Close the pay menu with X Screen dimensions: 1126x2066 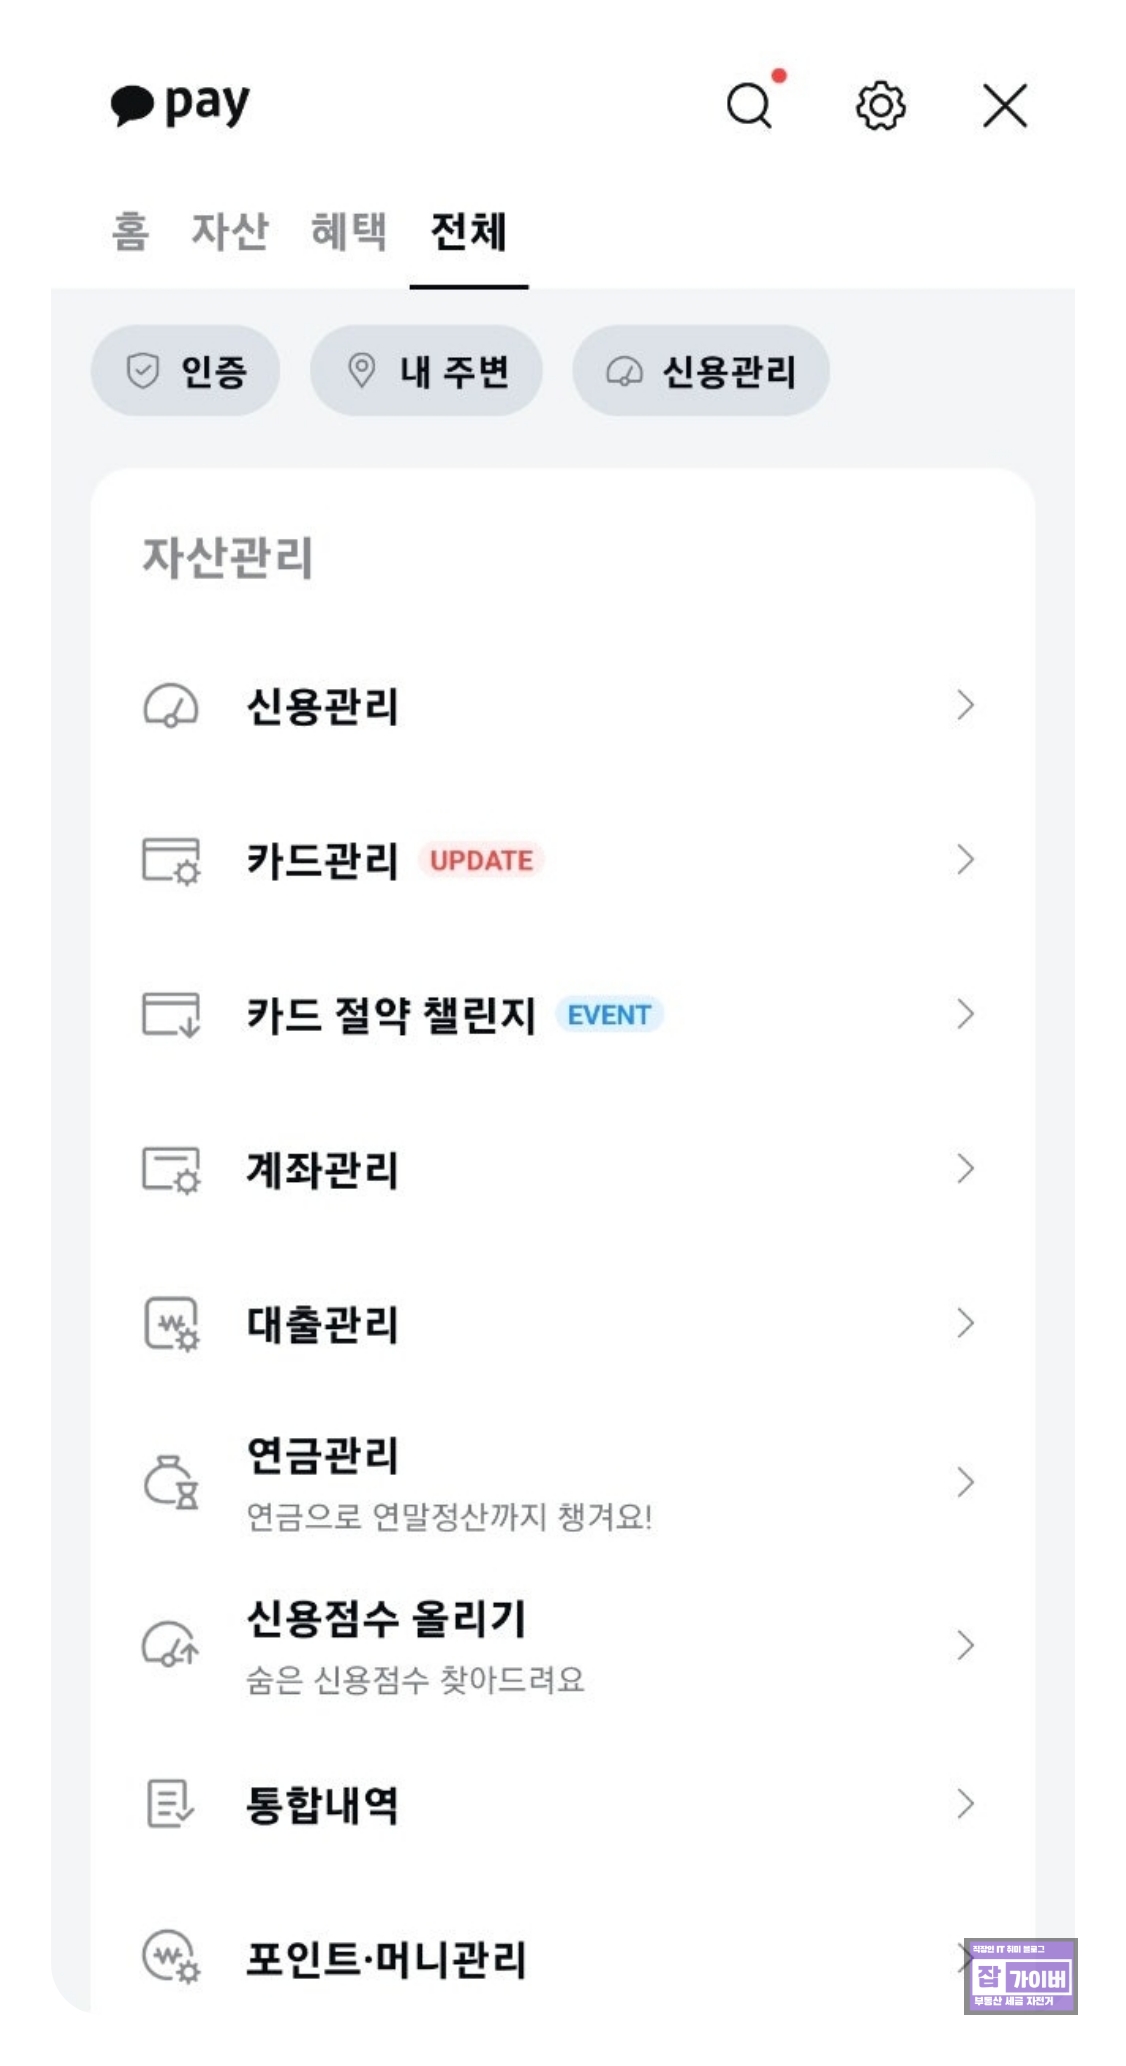pyautogui.click(x=1005, y=105)
